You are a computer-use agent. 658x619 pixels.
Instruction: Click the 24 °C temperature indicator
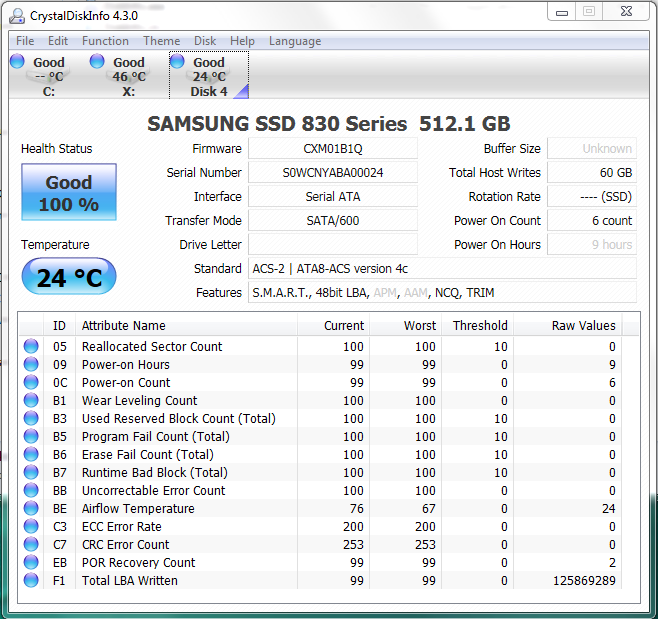69,277
